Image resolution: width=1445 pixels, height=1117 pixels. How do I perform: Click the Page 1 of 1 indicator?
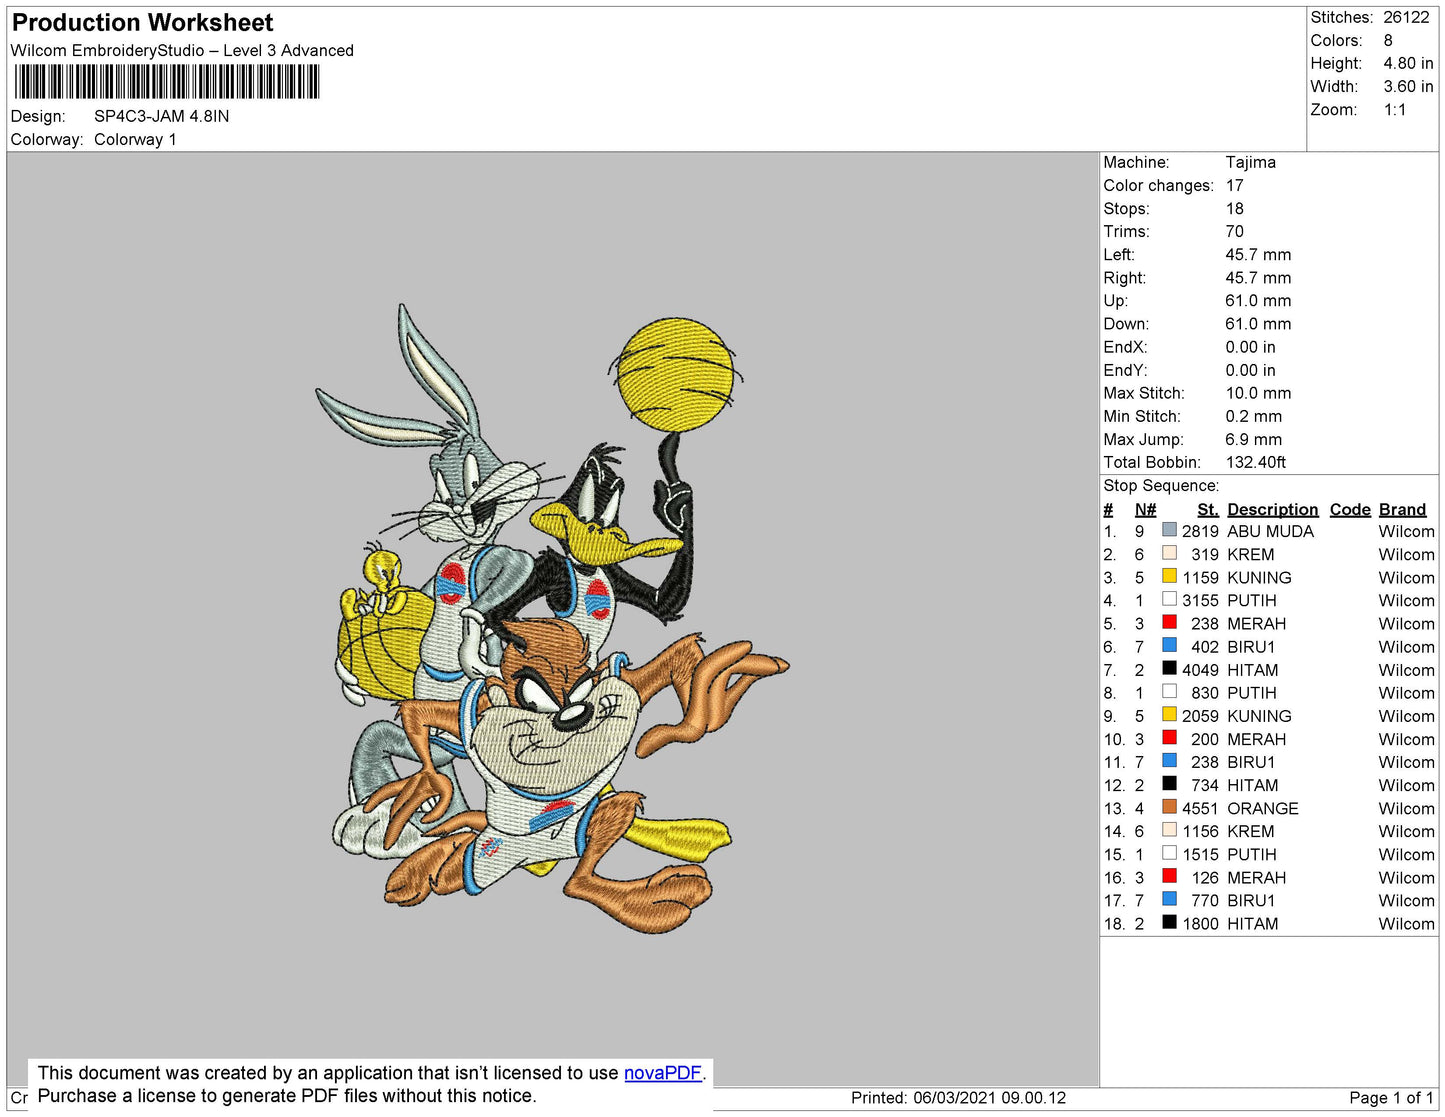[1391, 1097]
